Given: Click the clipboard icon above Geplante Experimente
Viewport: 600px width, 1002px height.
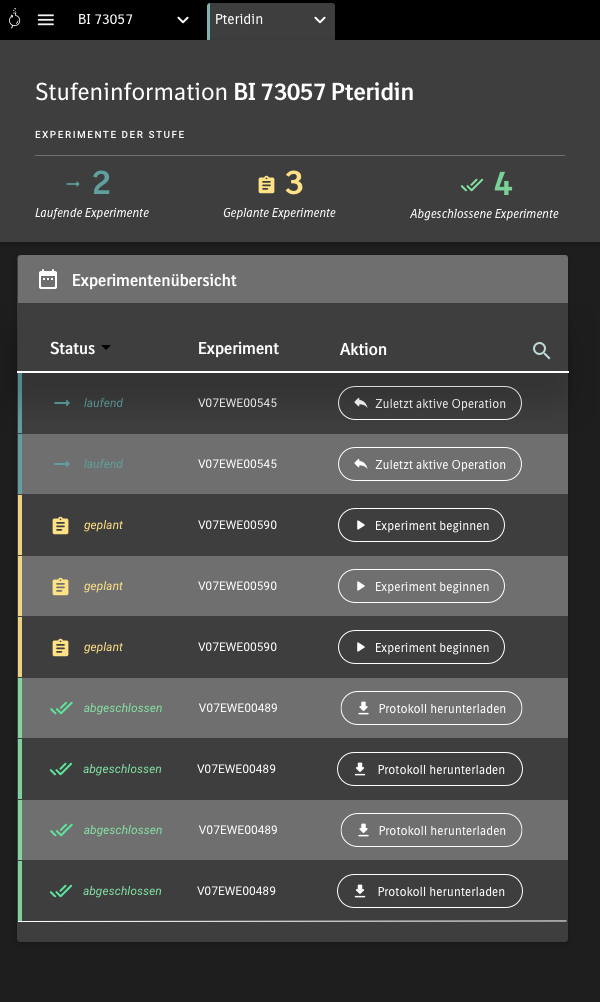Looking at the screenshot, I should click(x=266, y=184).
